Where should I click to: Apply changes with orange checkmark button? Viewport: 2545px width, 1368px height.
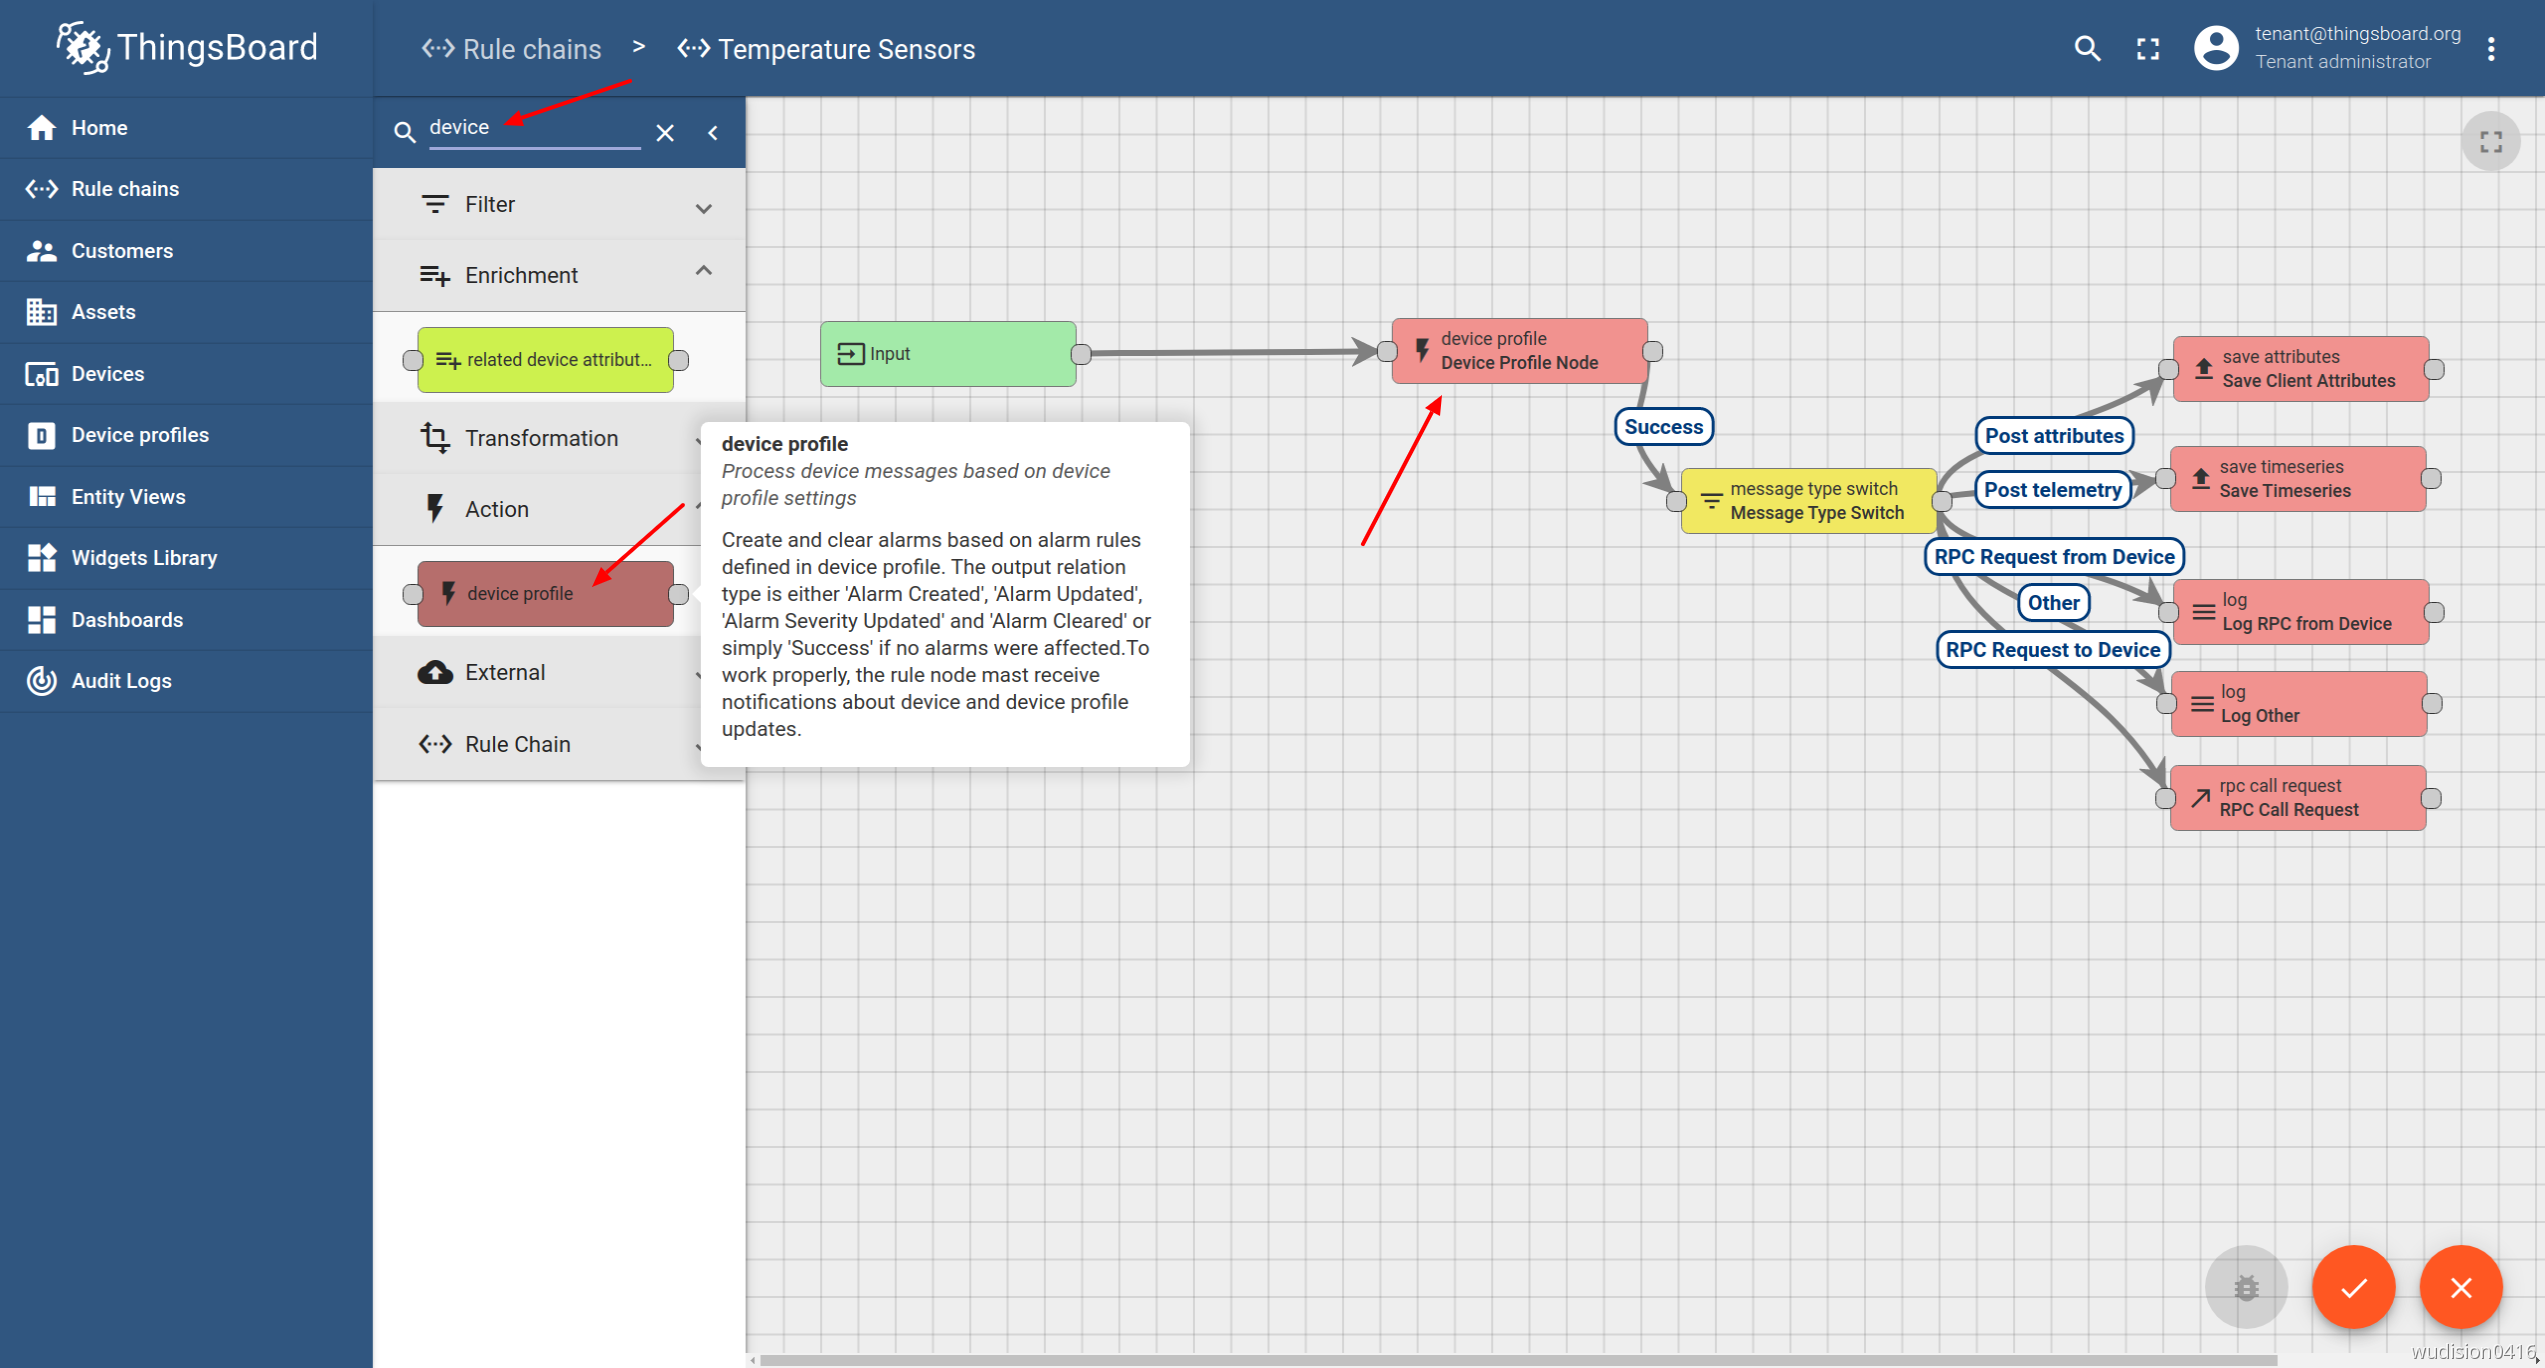(2353, 1287)
